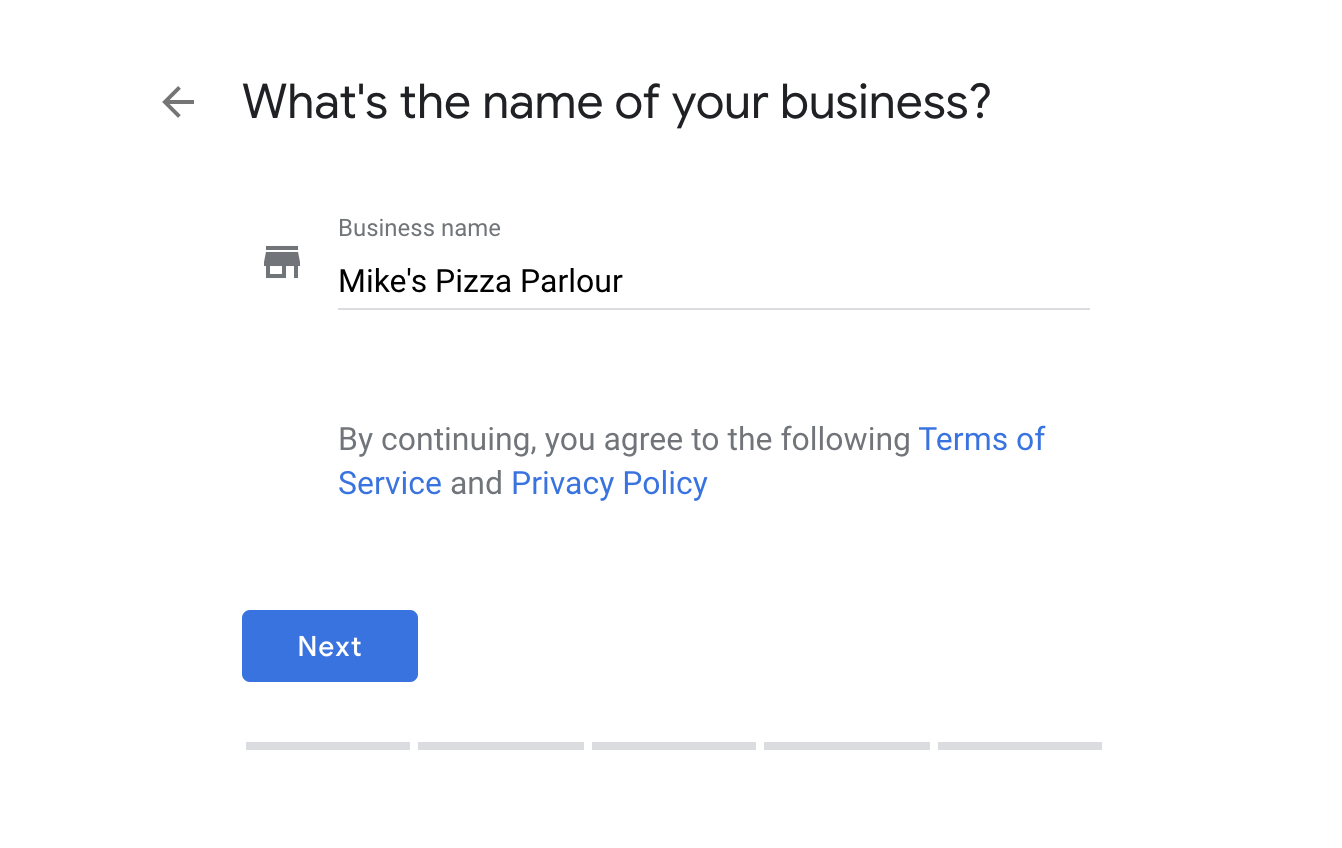Click the word "business?" in the heading

(x=885, y=102)
